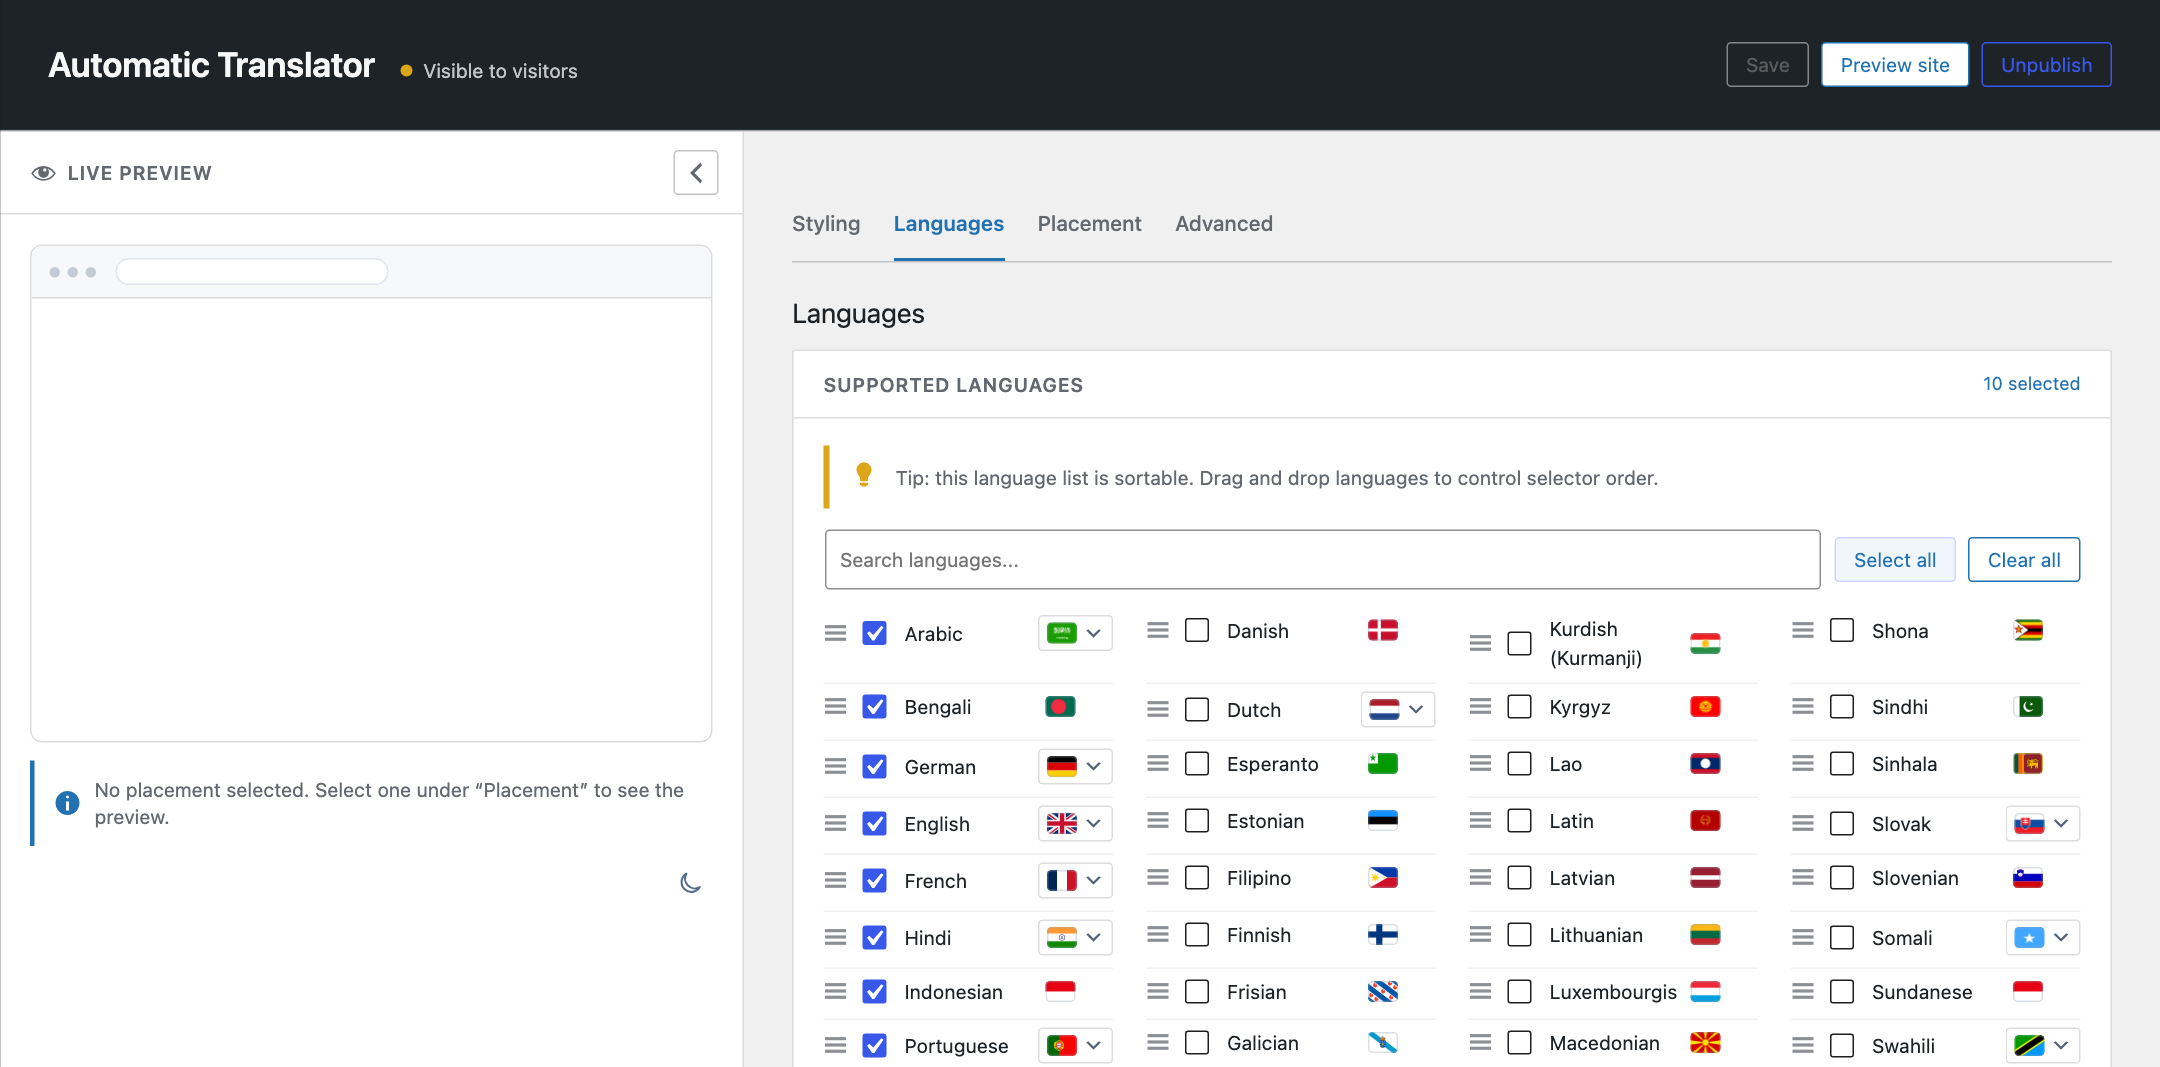Viewport: 2160px width, 1067px height.
Task: Click the Finnish flag icon
Action: pos(1383,935)
